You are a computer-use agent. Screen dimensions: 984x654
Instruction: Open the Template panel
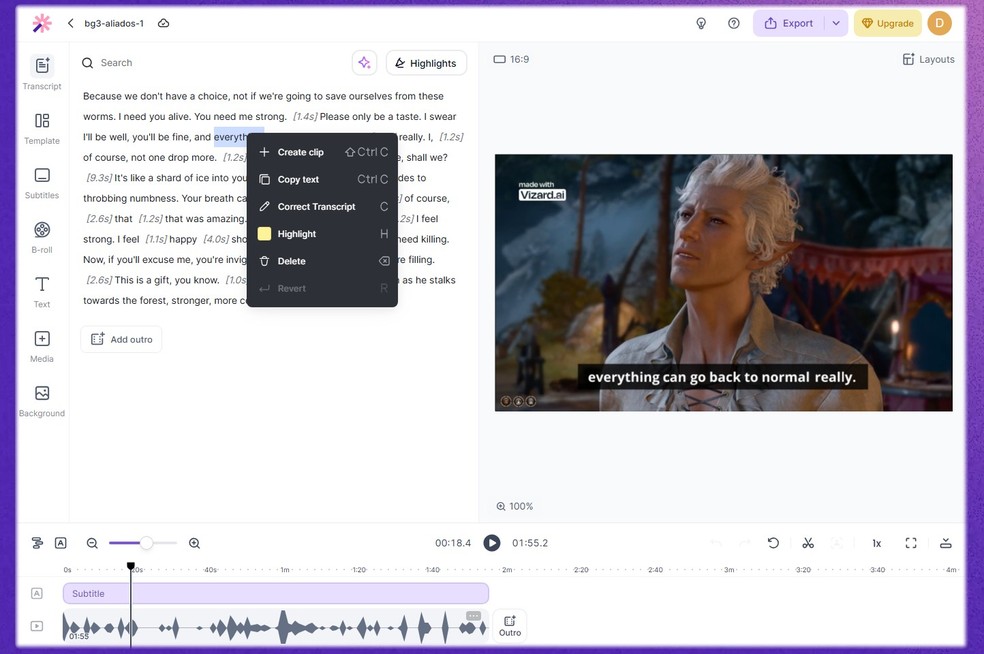42,128
